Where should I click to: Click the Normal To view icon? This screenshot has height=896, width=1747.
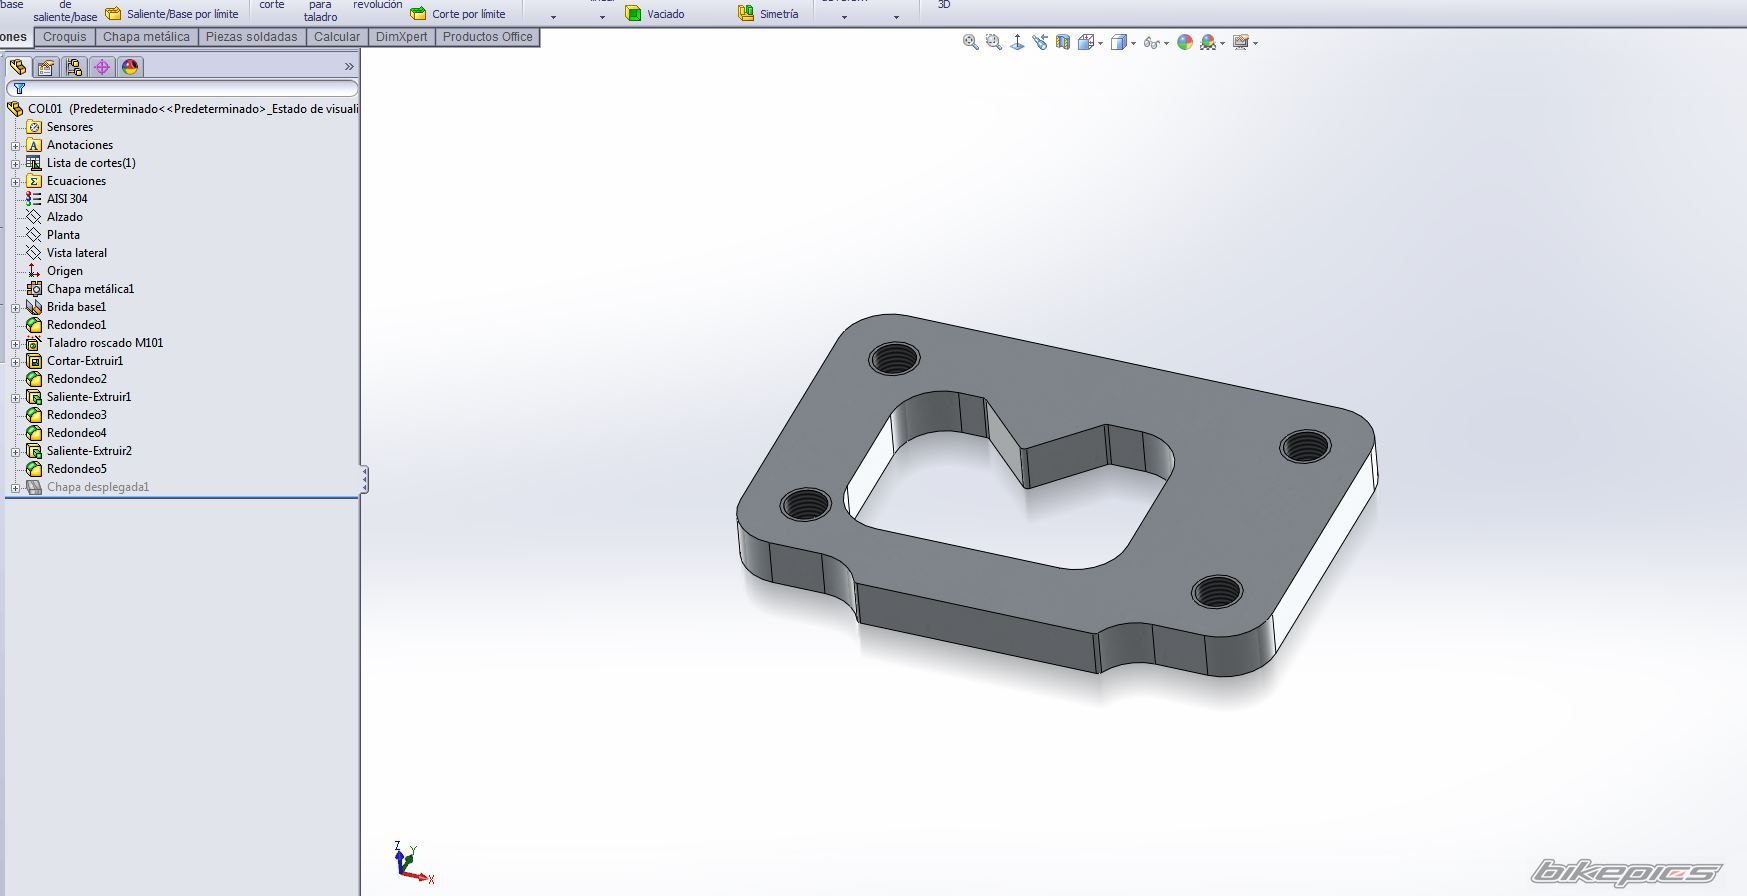[1017, 42]
